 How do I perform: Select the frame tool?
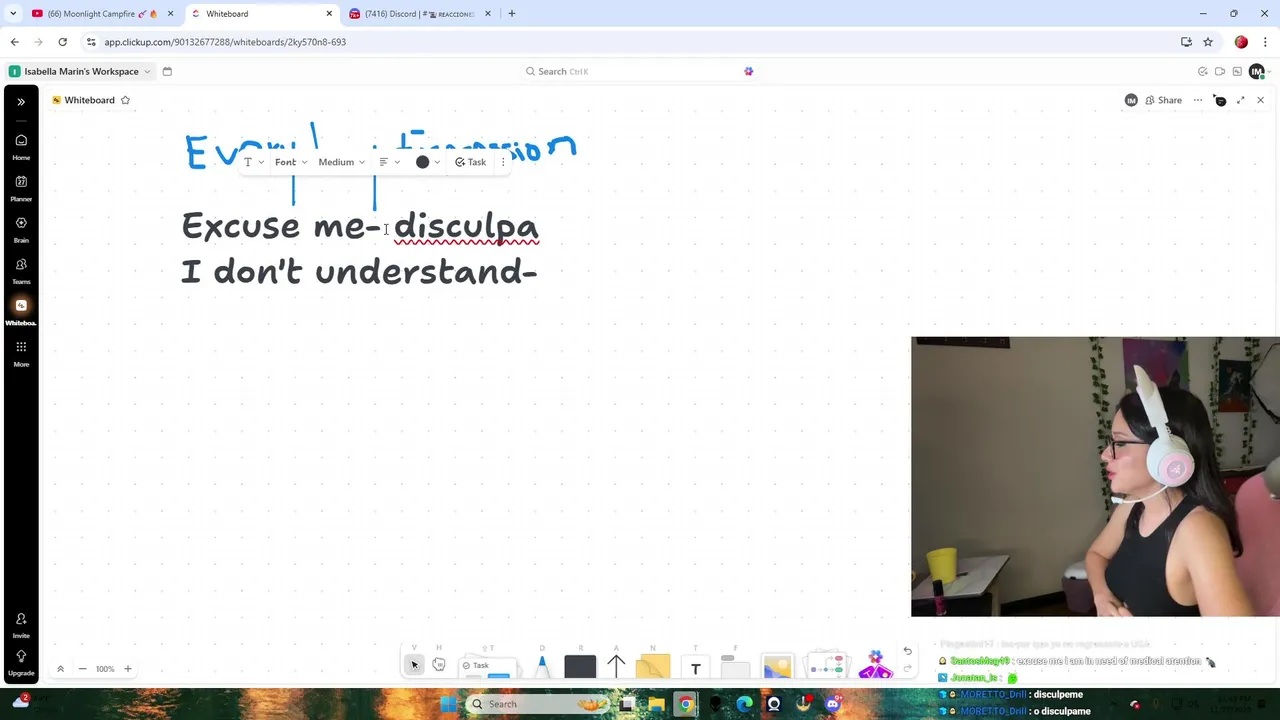point(735,667)
